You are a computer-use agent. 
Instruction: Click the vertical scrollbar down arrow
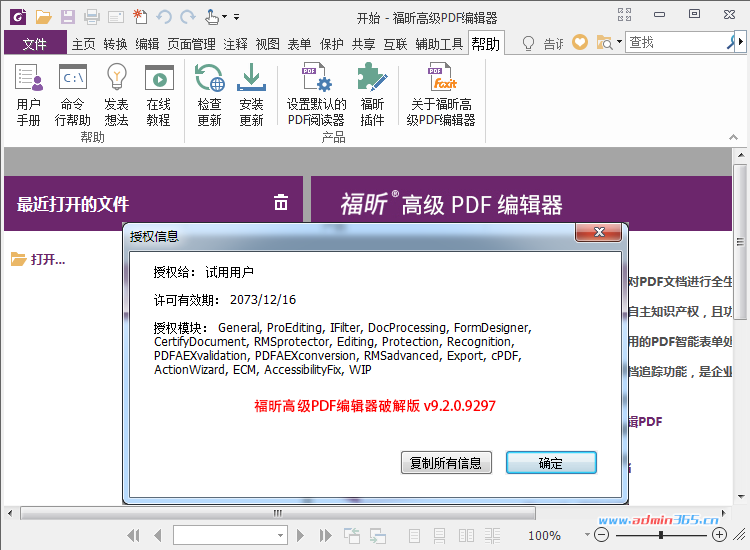click(x=741, y=496)
